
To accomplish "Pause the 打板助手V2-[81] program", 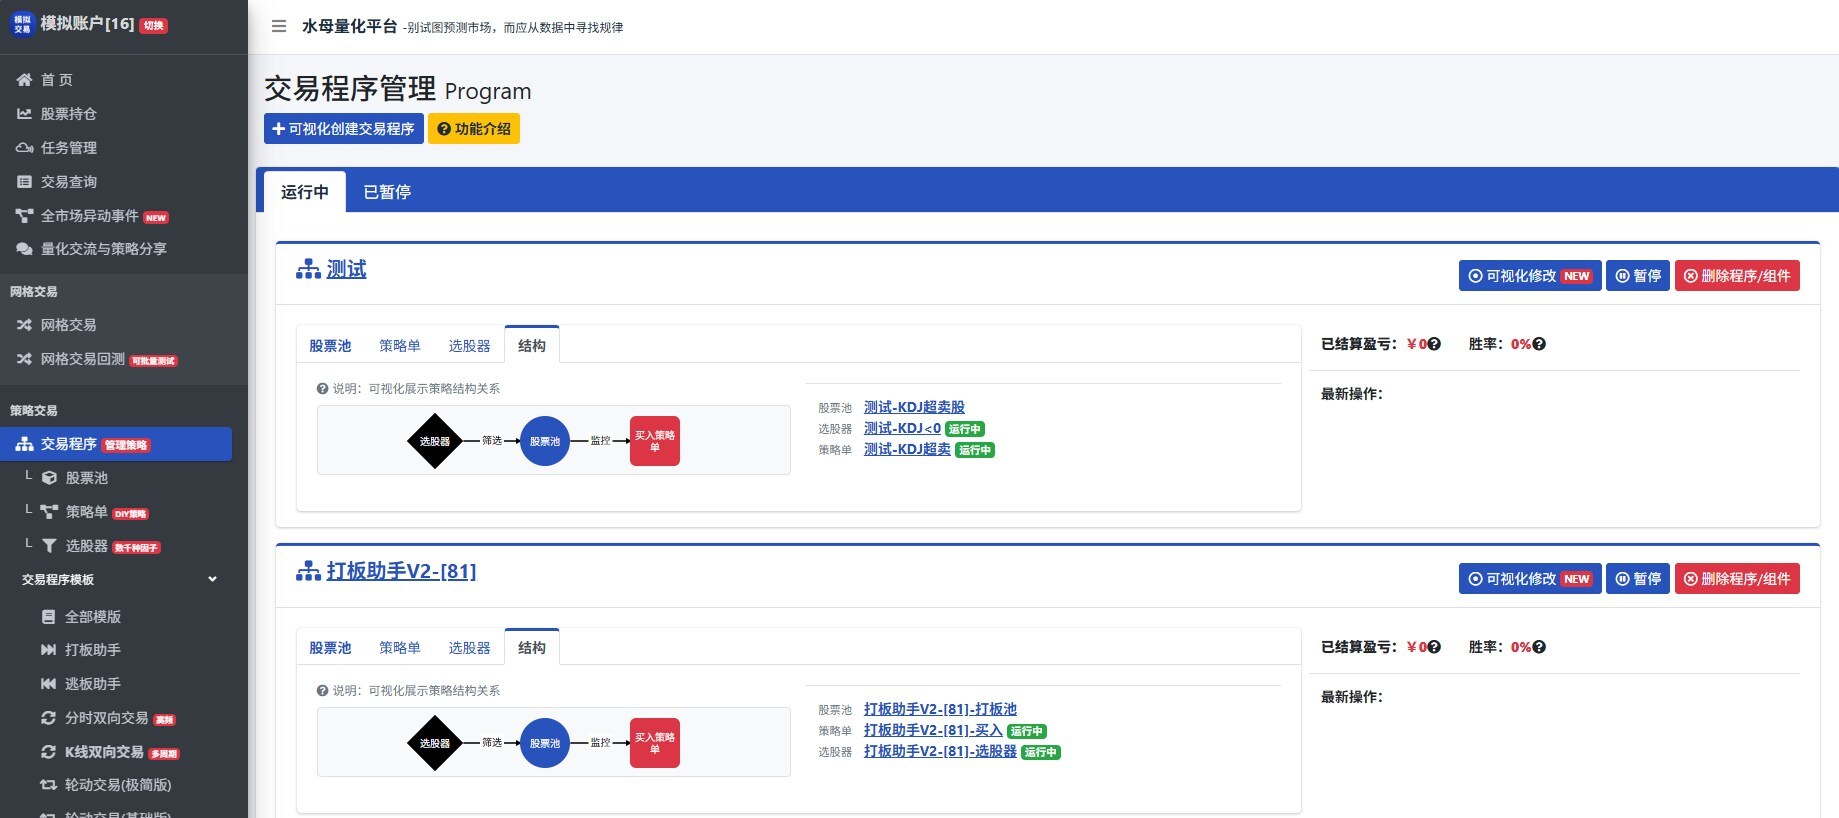I will 1637,579.
